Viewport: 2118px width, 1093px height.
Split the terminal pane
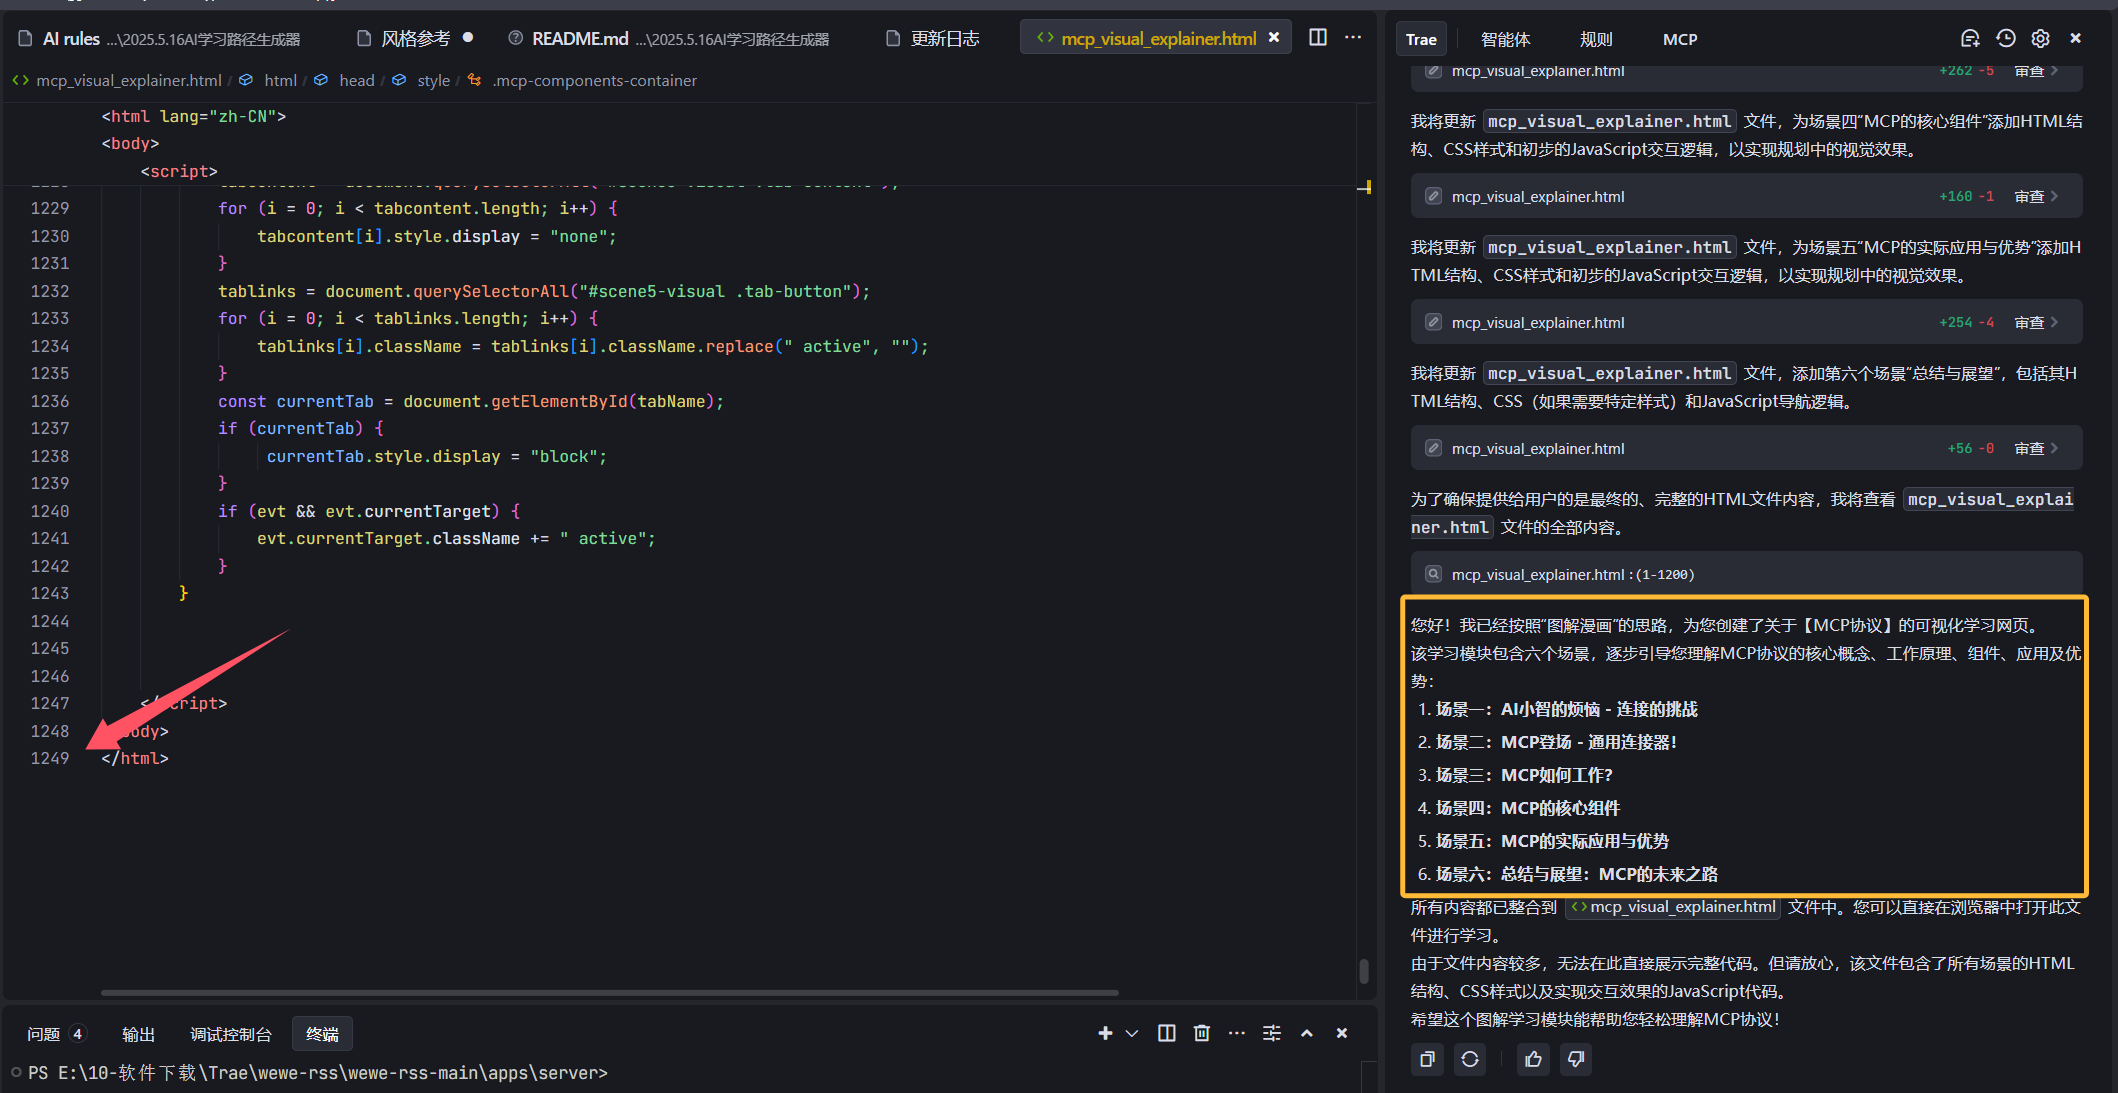click(x=1166, y=1033)
